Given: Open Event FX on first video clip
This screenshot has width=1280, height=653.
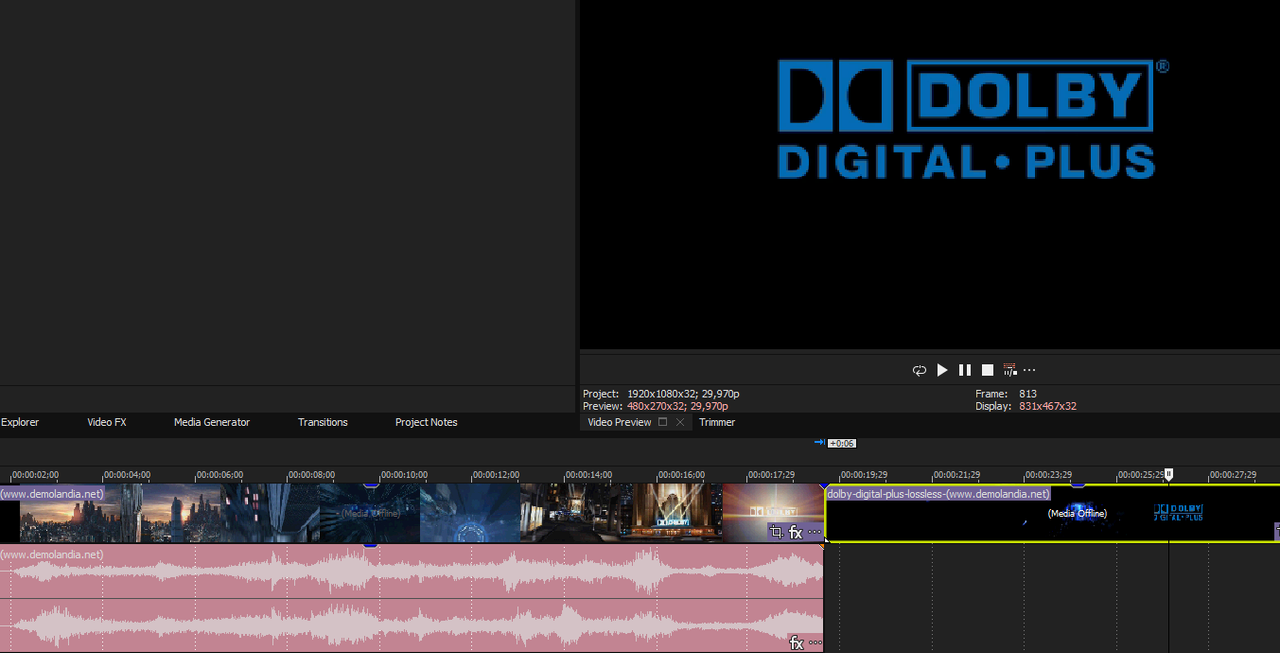Looking at the screenshot, I should (x=796, y=532).
